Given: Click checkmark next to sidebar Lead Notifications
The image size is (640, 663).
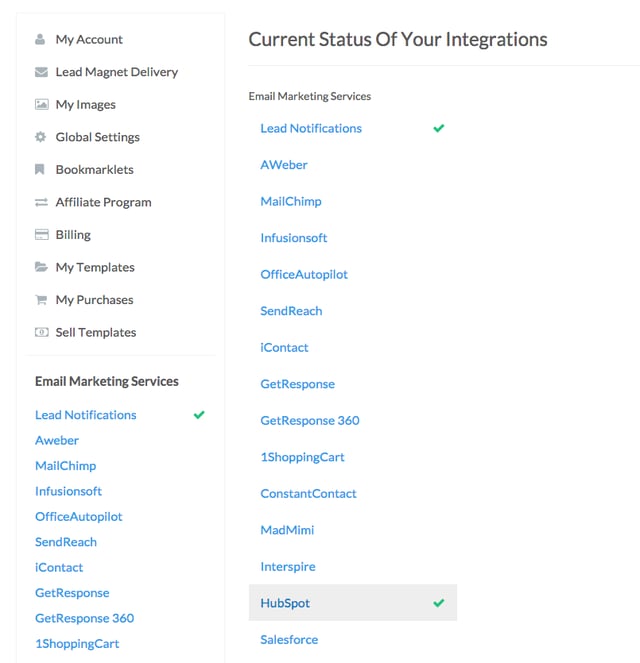Looking at the screenshot, I should 199,415.
